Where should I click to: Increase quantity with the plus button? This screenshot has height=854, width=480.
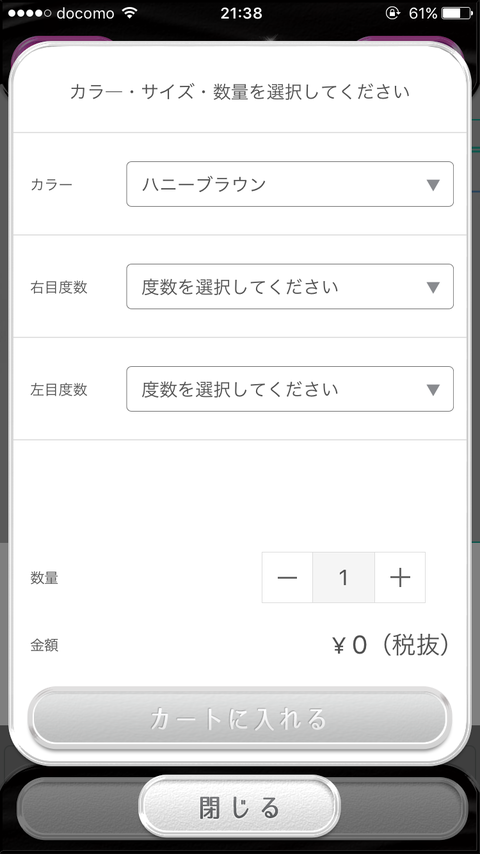pos(400,577)
